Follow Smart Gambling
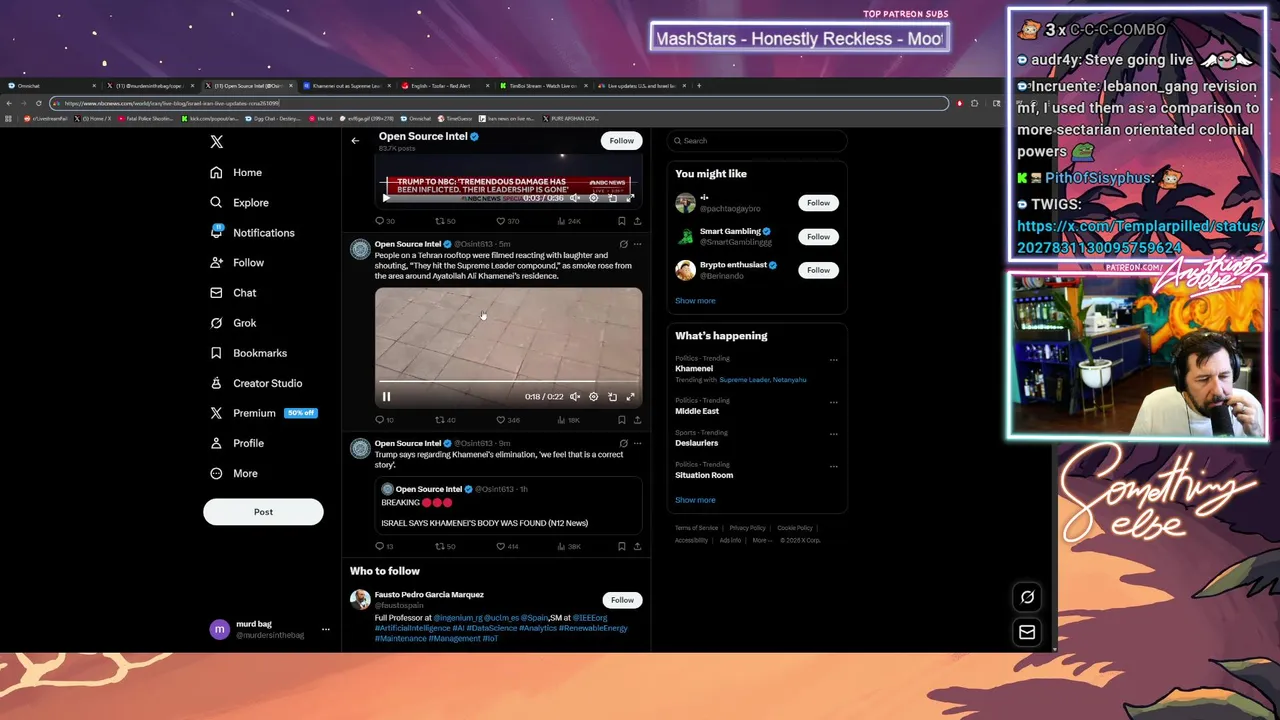1280x720 pixels. coord(818,237)
